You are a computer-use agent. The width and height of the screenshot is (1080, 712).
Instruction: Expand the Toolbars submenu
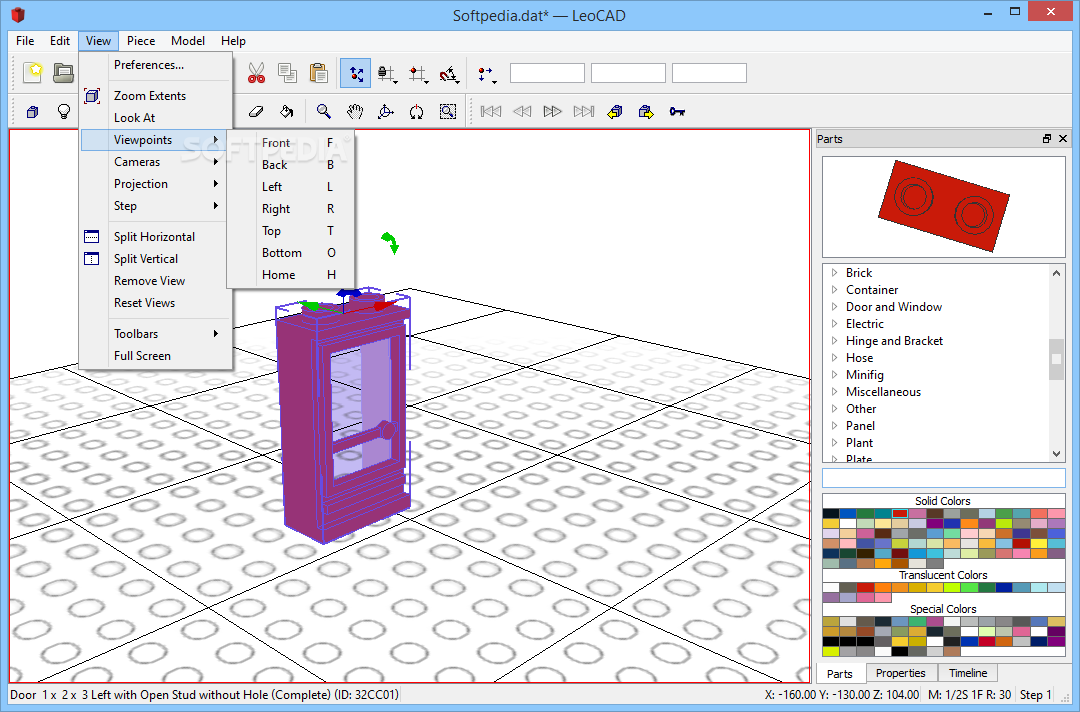(x=156, y=334)
